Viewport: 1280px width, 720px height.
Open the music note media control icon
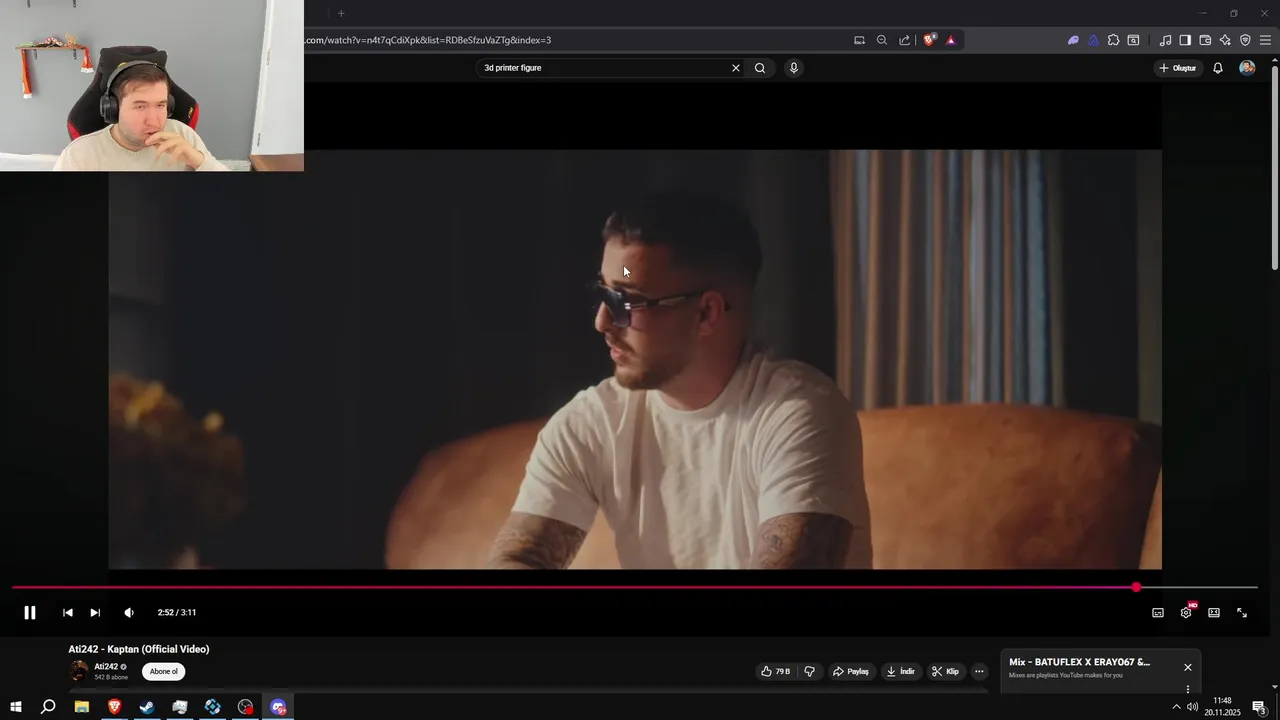pyautogui.click(x=1165, y=40)
